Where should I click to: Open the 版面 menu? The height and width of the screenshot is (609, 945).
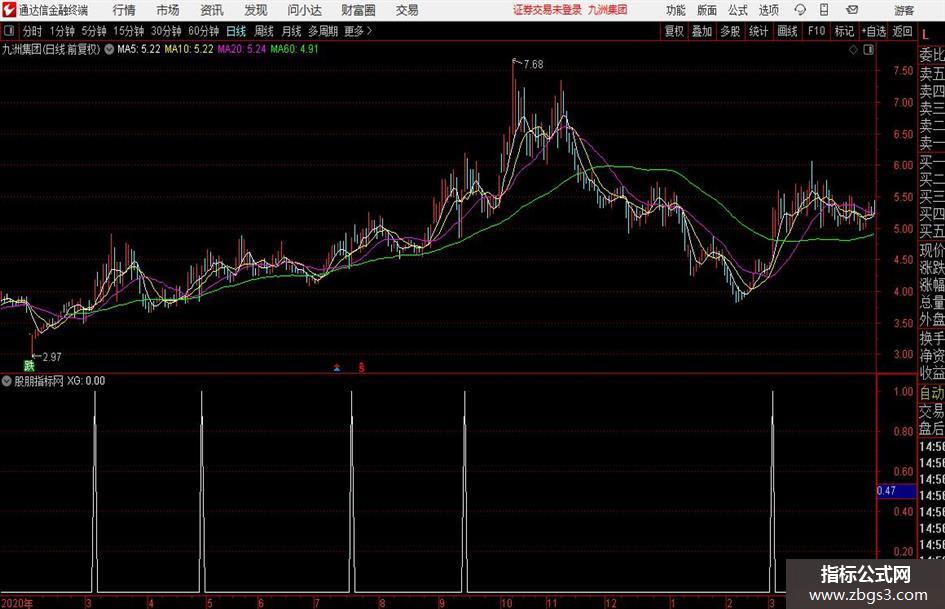tap(707, 10)
